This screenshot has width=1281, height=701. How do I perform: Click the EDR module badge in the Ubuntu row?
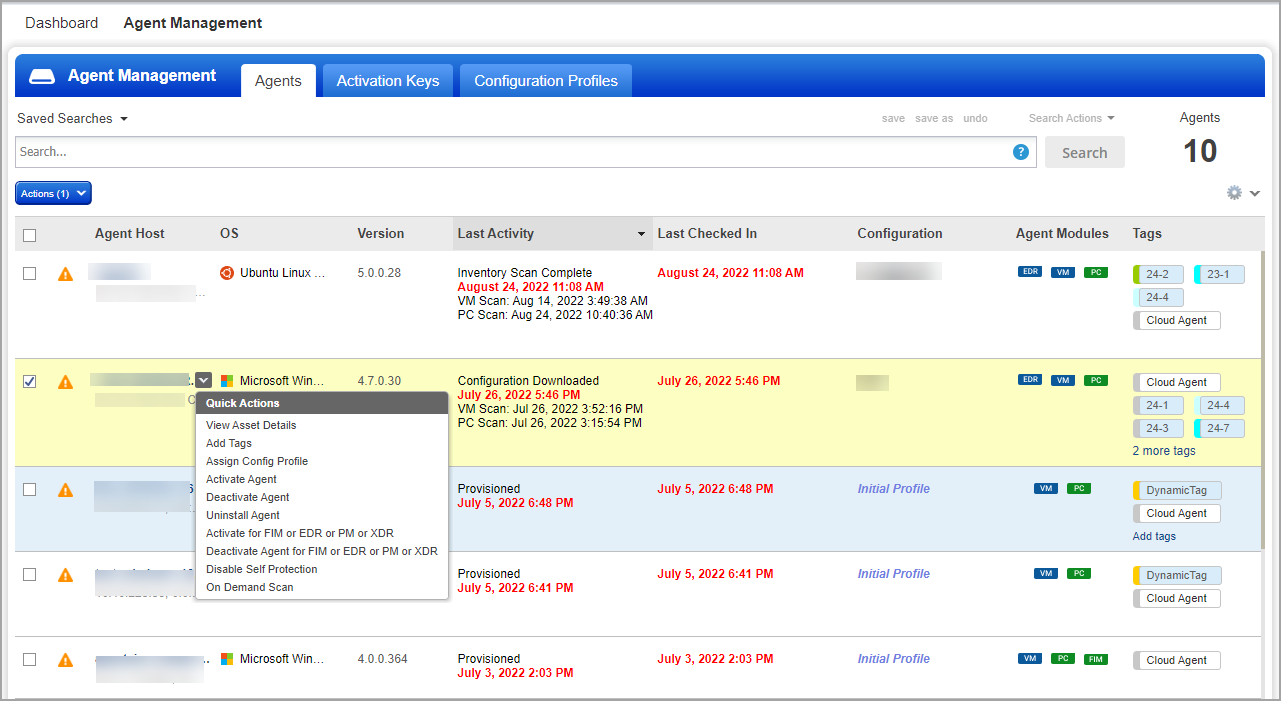point(1030,272)
